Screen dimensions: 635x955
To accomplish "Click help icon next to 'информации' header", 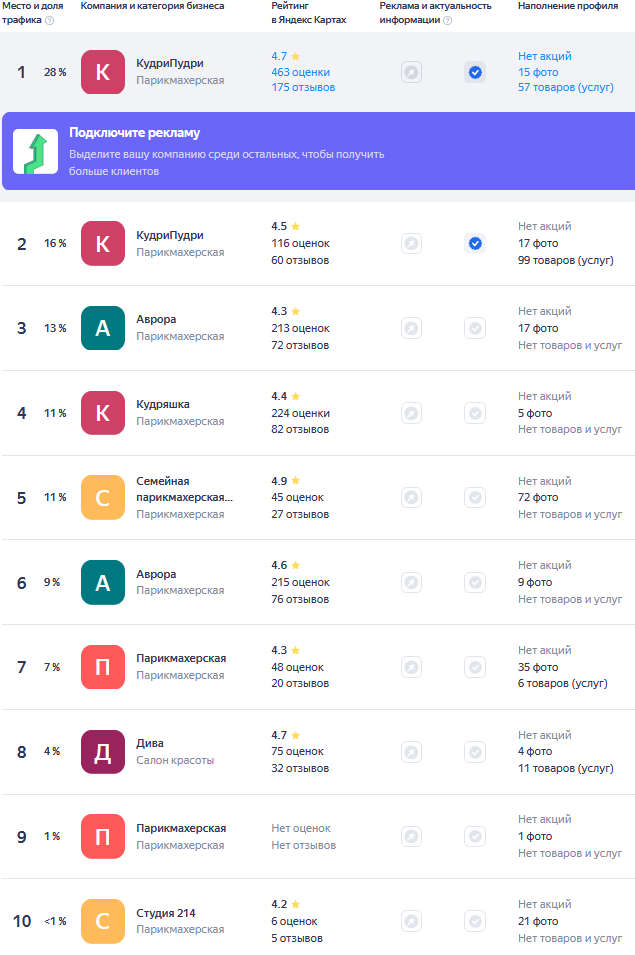I will 448,20.
